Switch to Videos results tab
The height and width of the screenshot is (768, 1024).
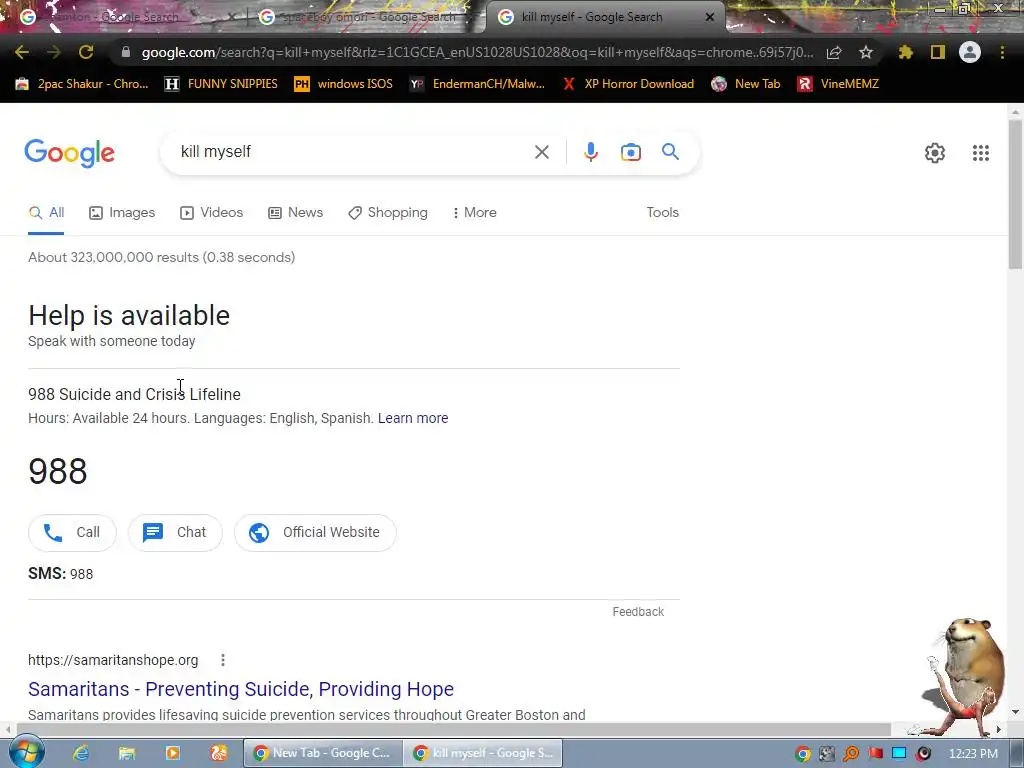[x=212, y=213]
